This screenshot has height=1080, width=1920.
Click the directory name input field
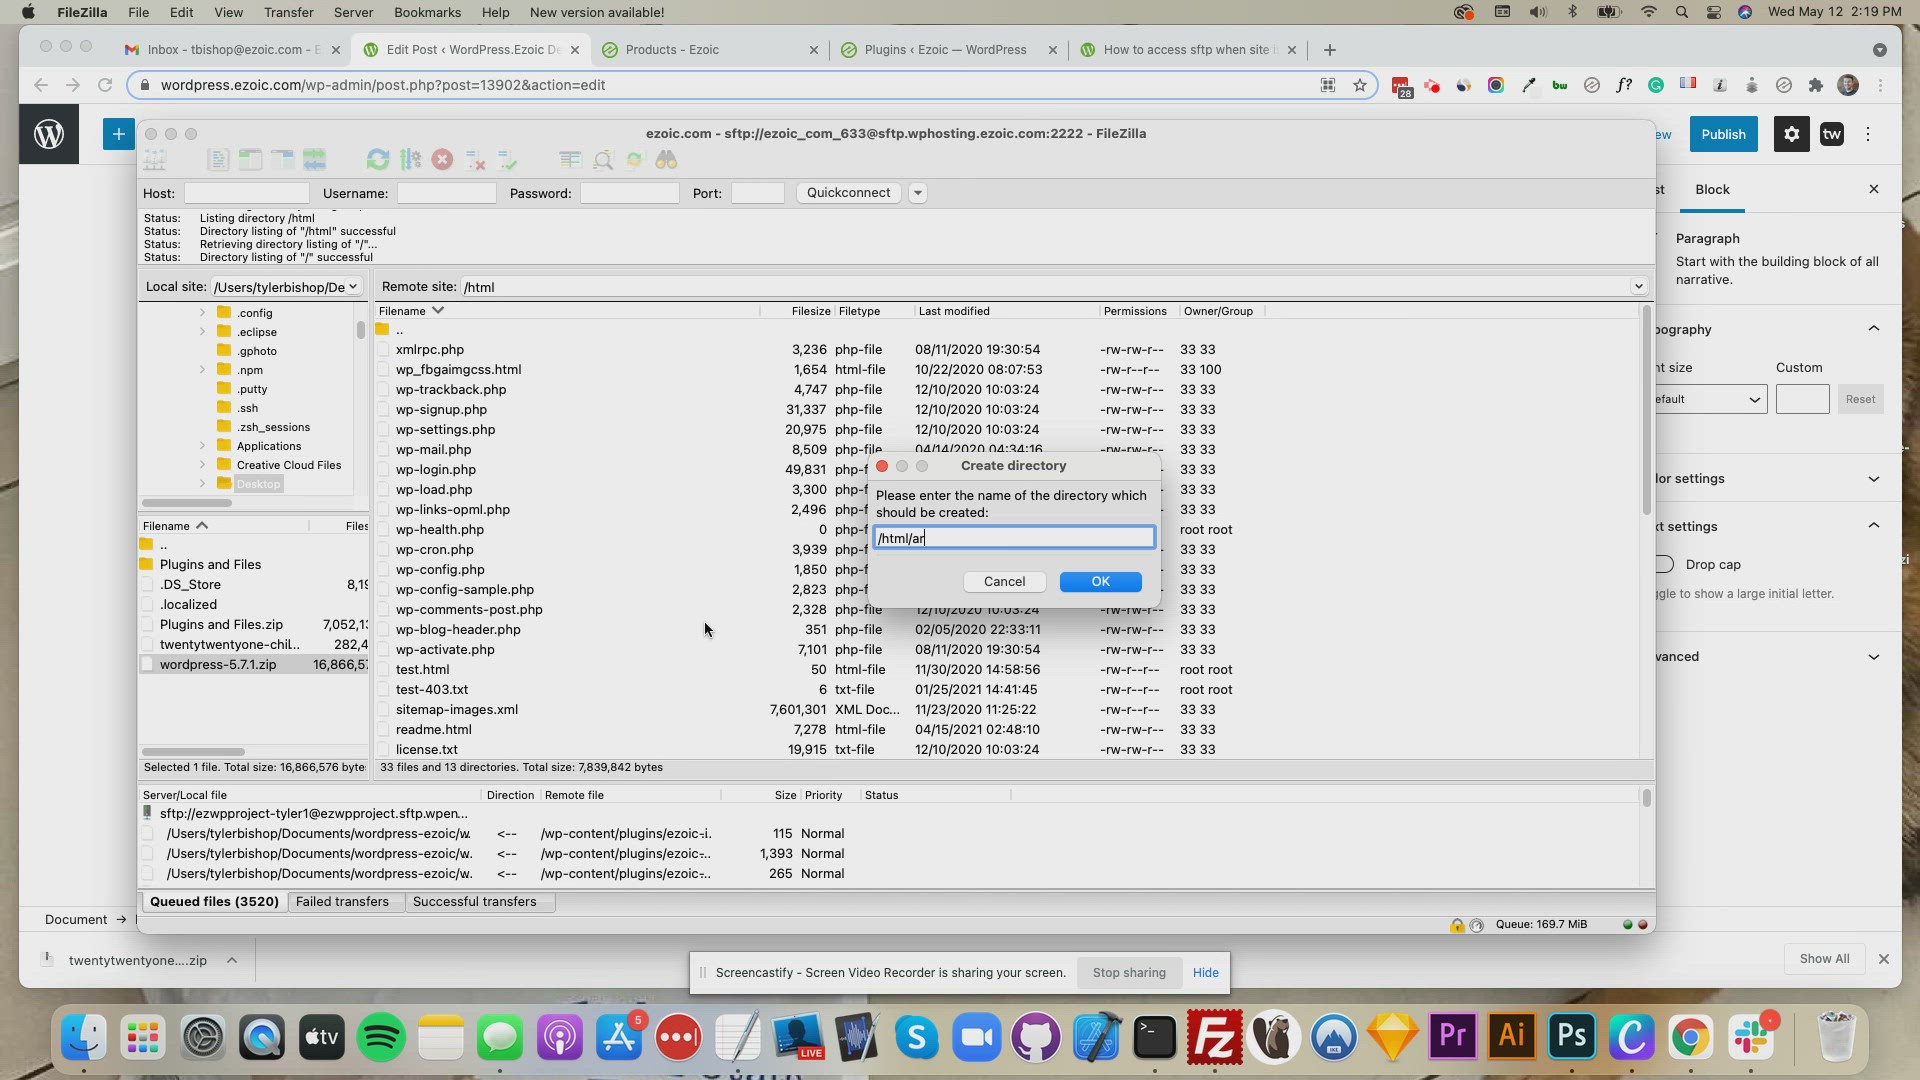click(1013, 538)
